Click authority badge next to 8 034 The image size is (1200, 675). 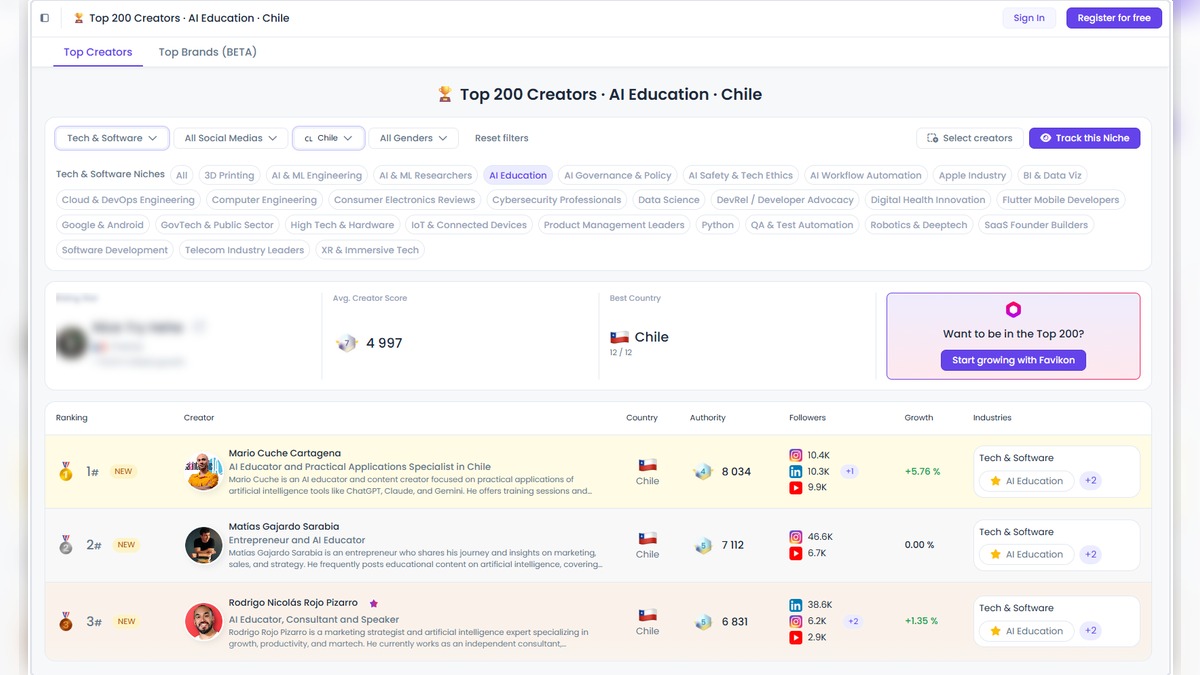coord(703,471)
